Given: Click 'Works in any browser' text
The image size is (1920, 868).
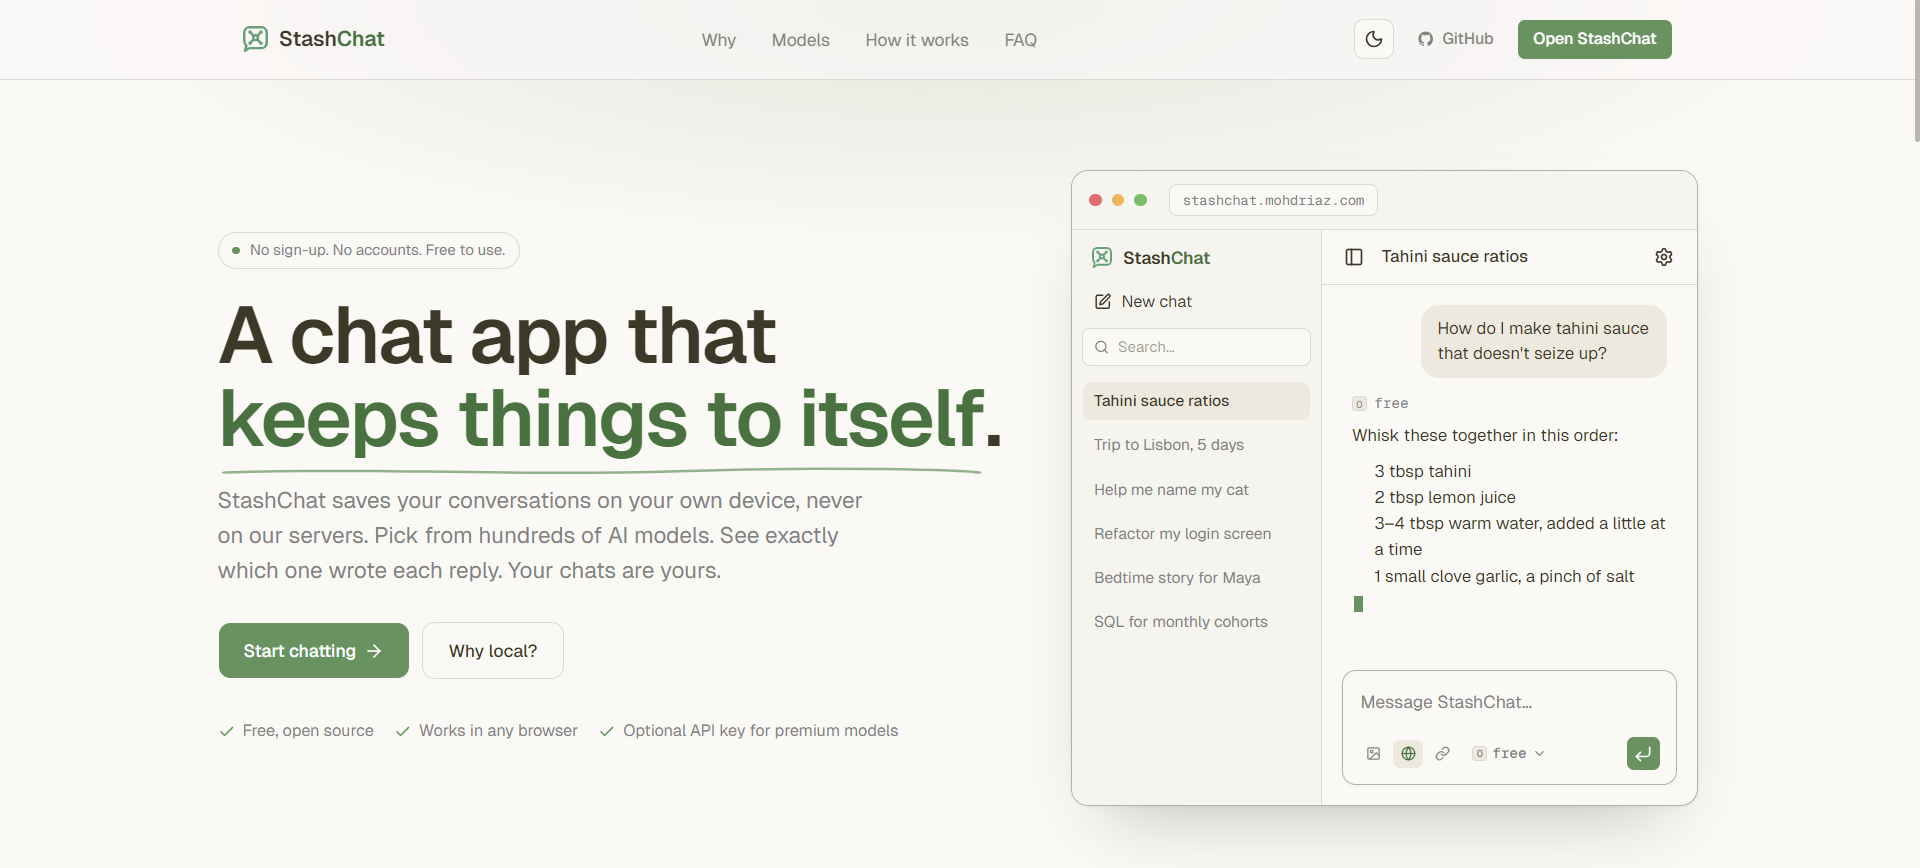Looking at the screenshot, I should (x=498, y=731).
